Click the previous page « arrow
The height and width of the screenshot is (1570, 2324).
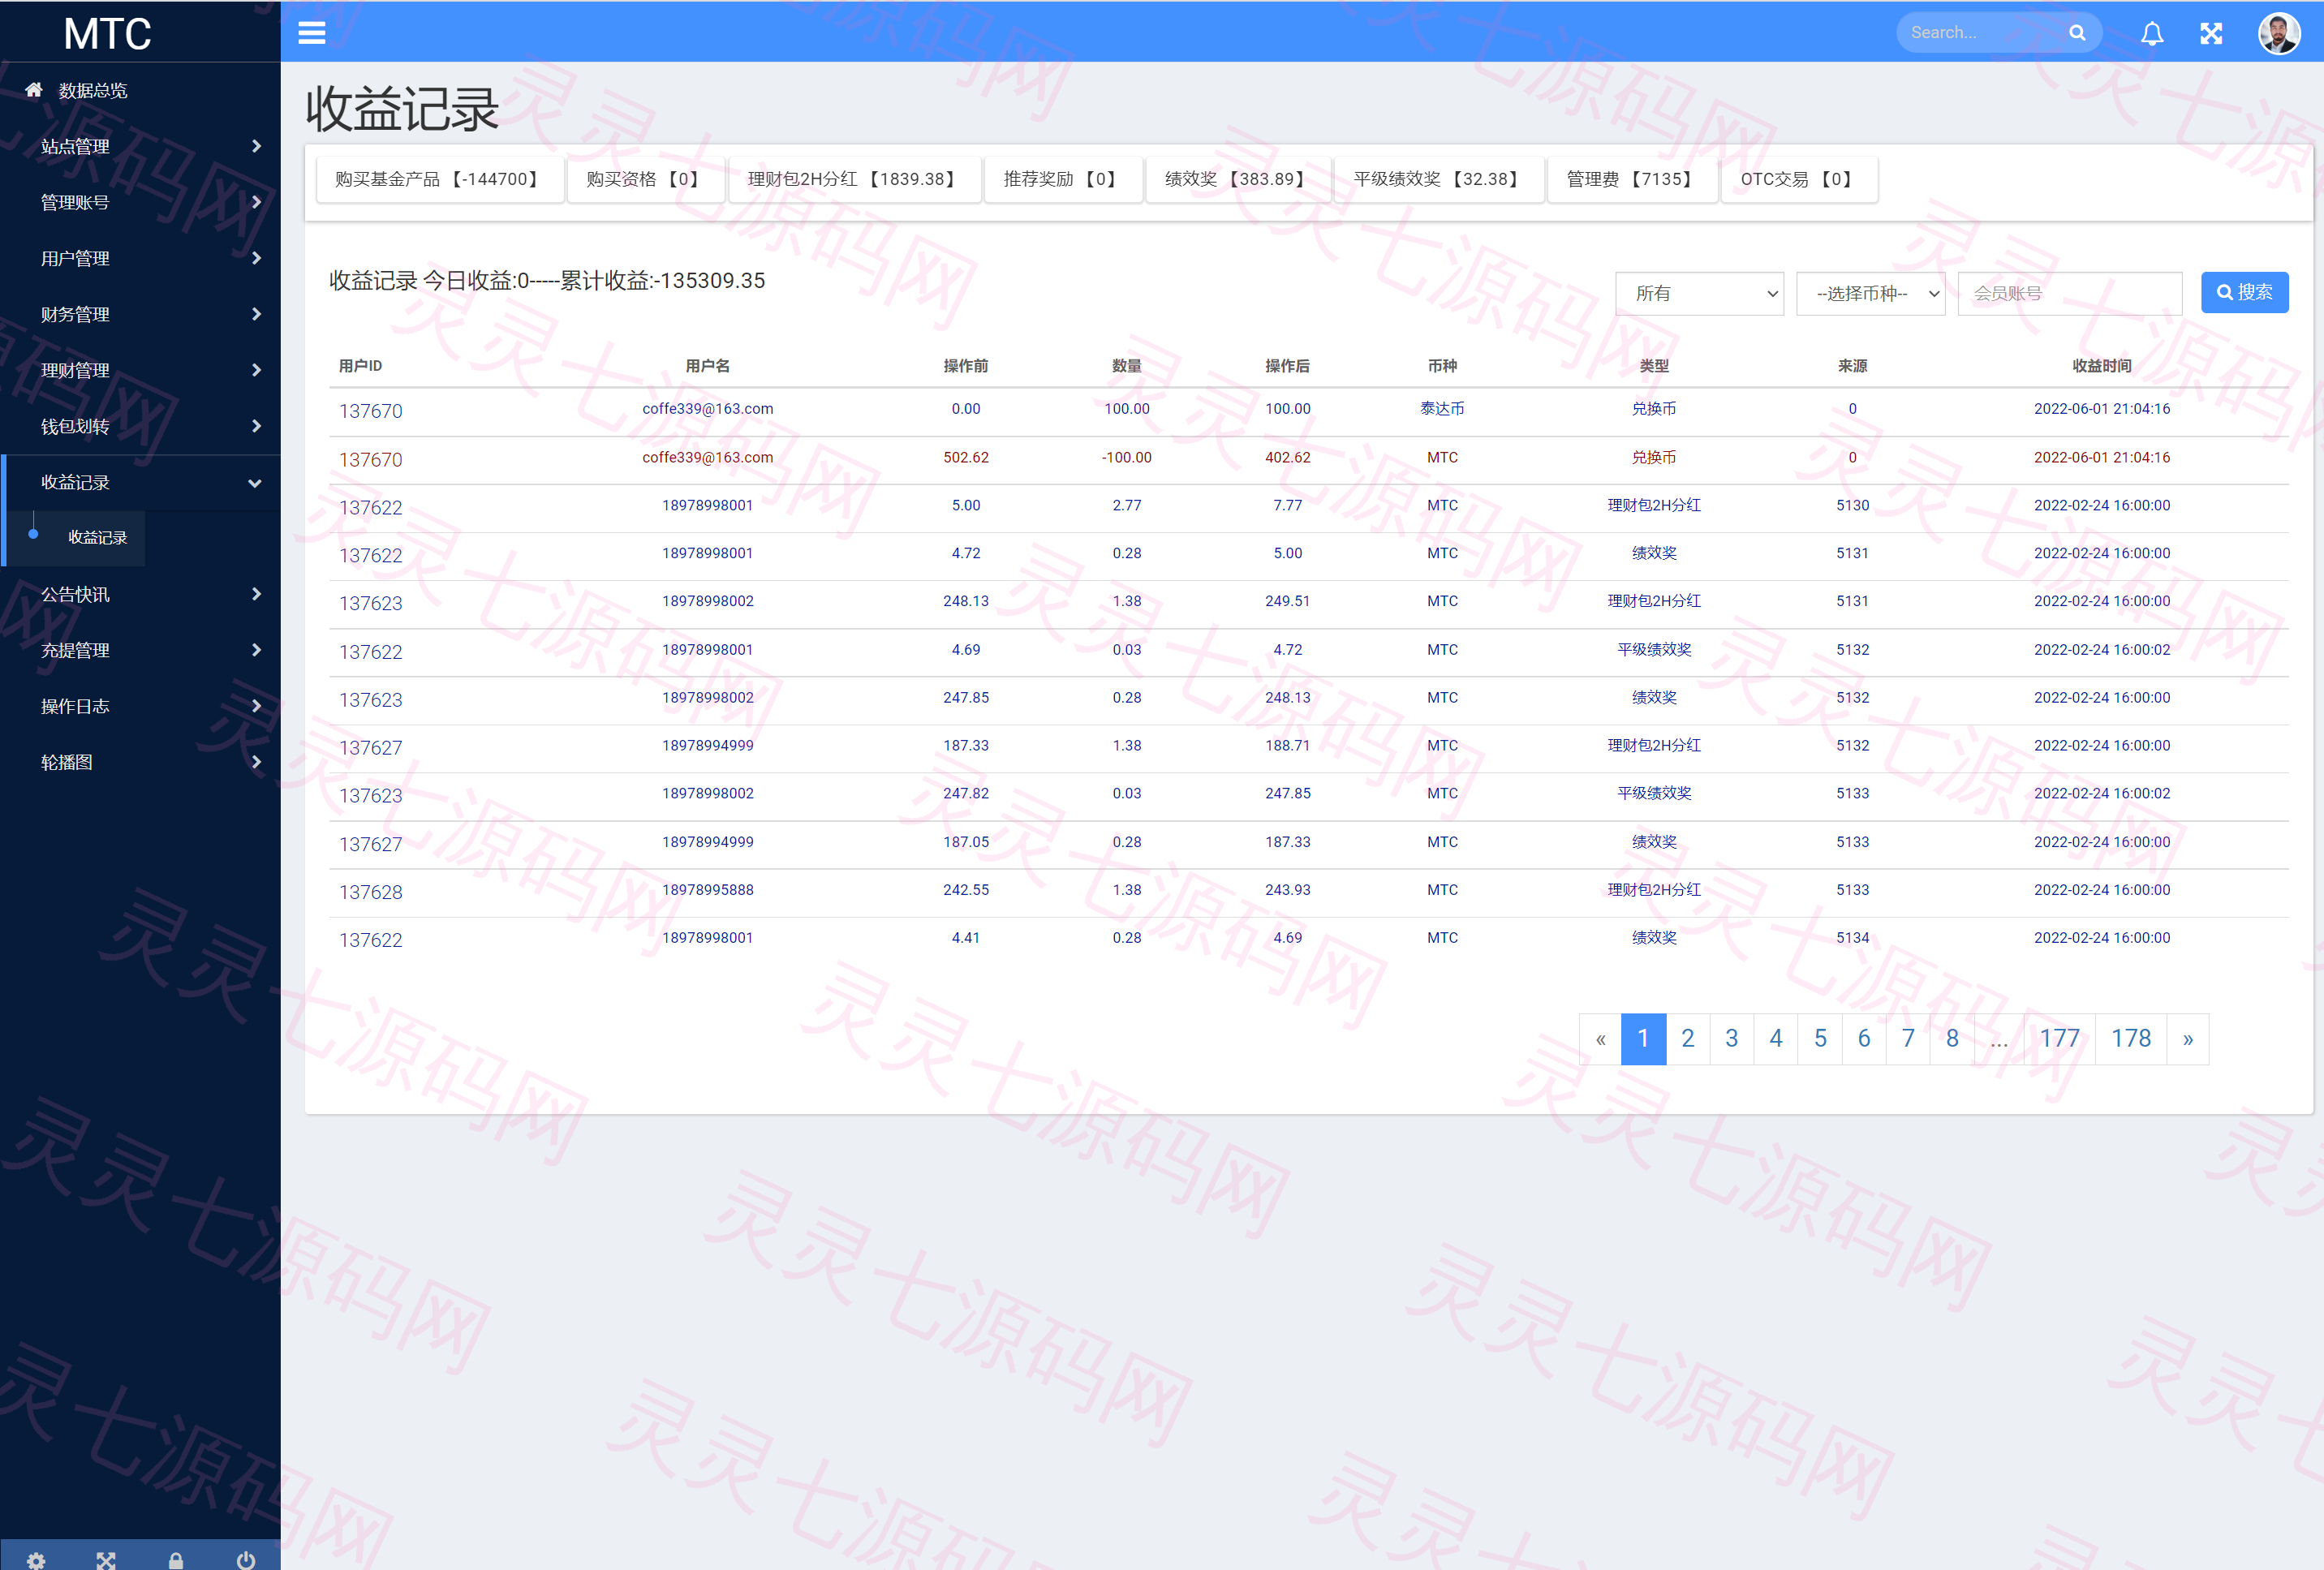[x=1600, y=1039]
